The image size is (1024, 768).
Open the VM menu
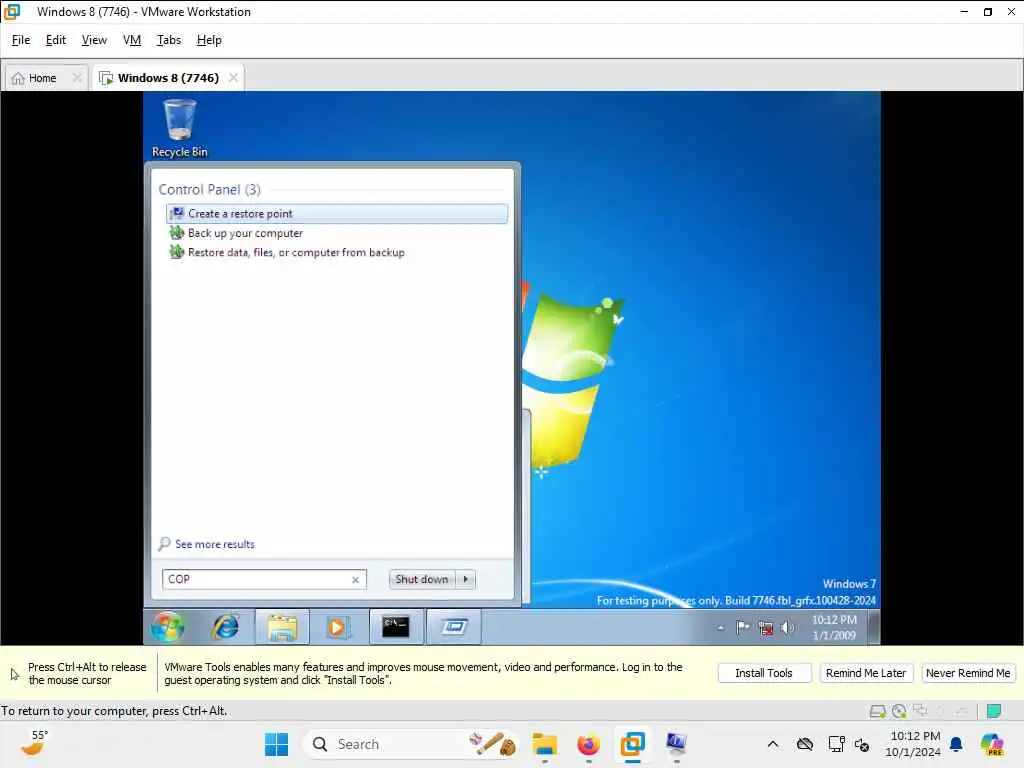coord(132,40)
